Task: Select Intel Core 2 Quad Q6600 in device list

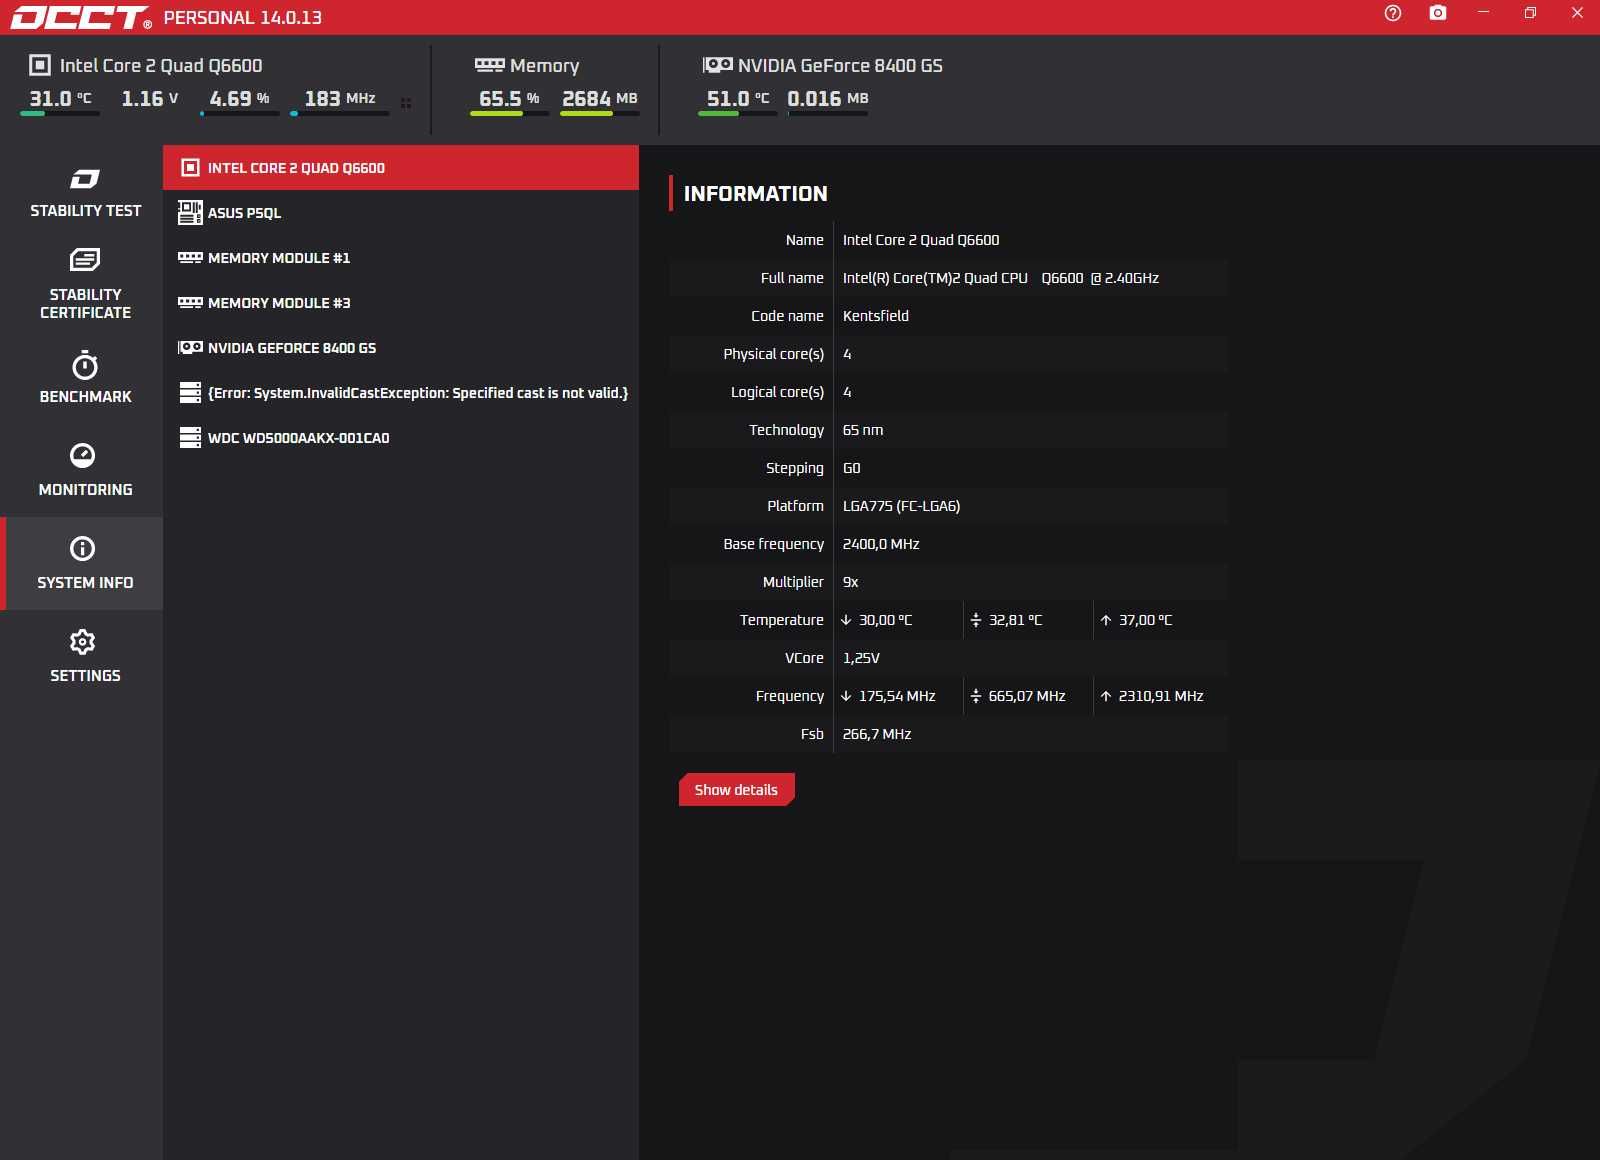Action: click(401, 168)
